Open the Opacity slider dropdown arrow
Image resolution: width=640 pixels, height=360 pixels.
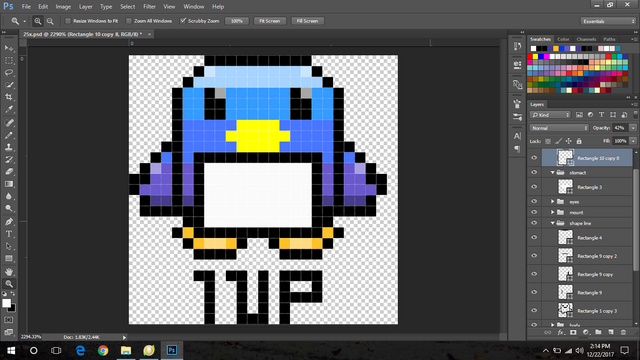click(x=633, y=128)
